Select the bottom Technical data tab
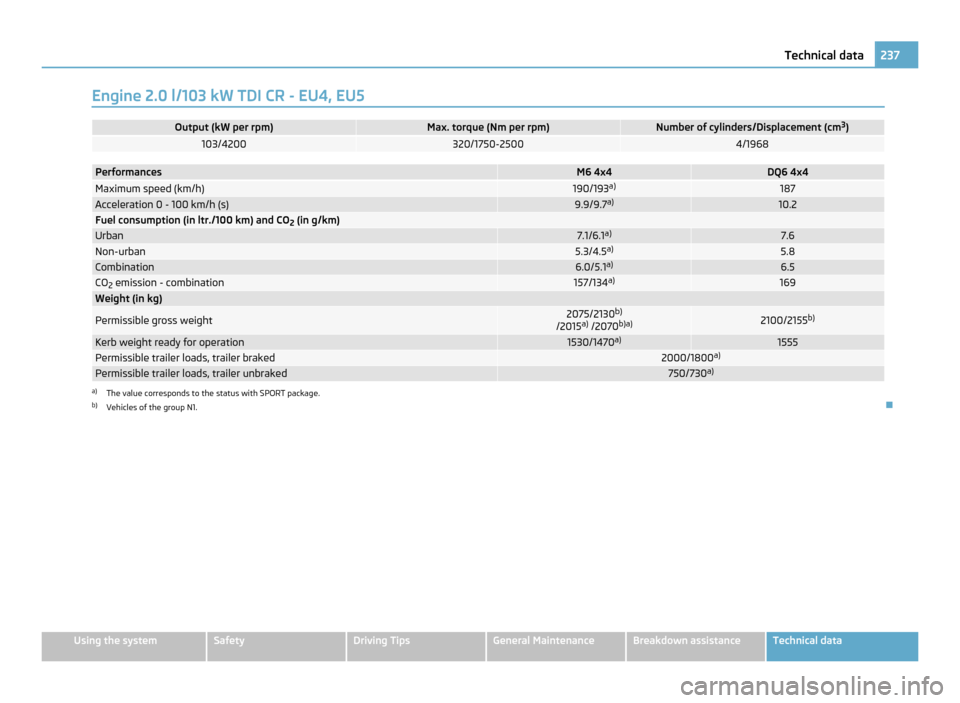 click(842, 646)
